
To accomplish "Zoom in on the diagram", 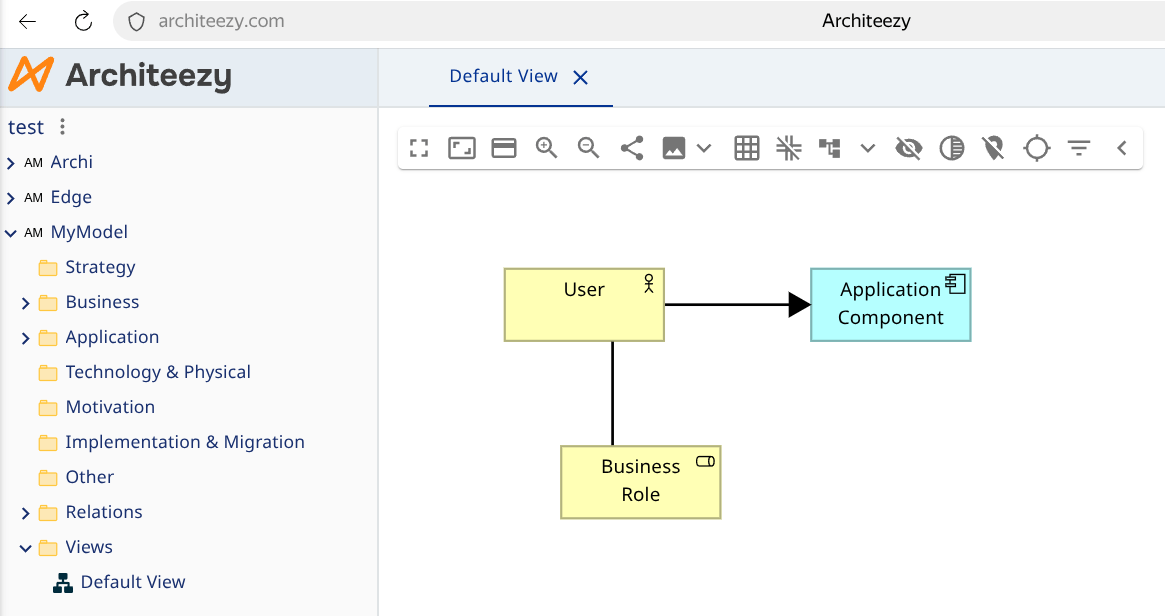I will (546, 148).
